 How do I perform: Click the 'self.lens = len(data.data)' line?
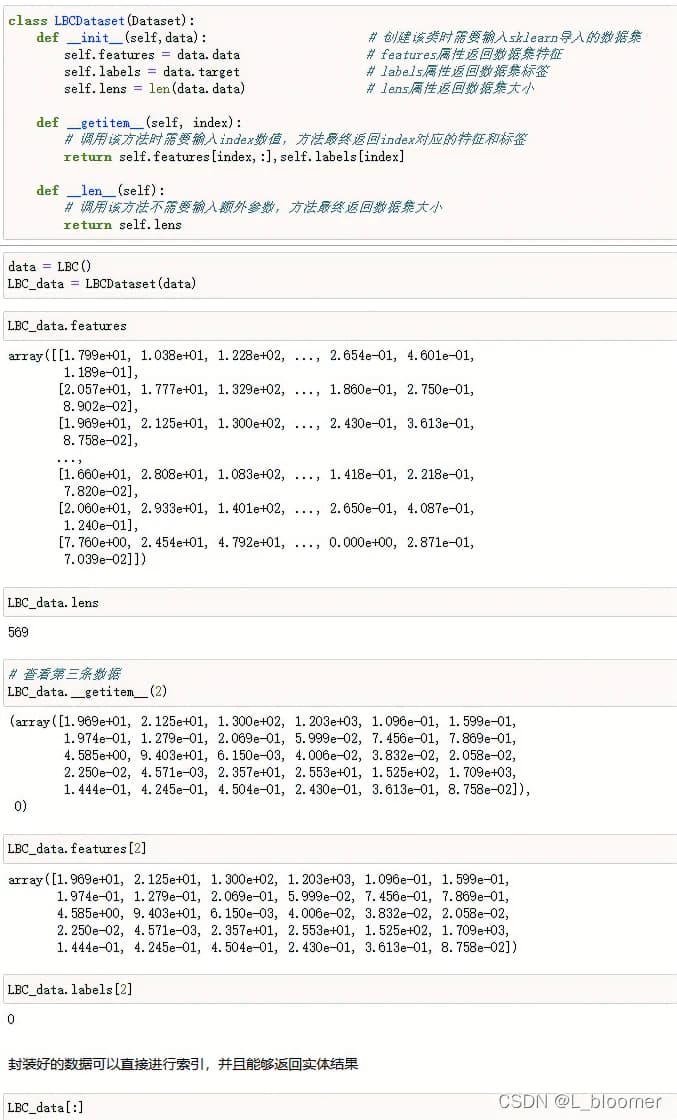[154, 89]
